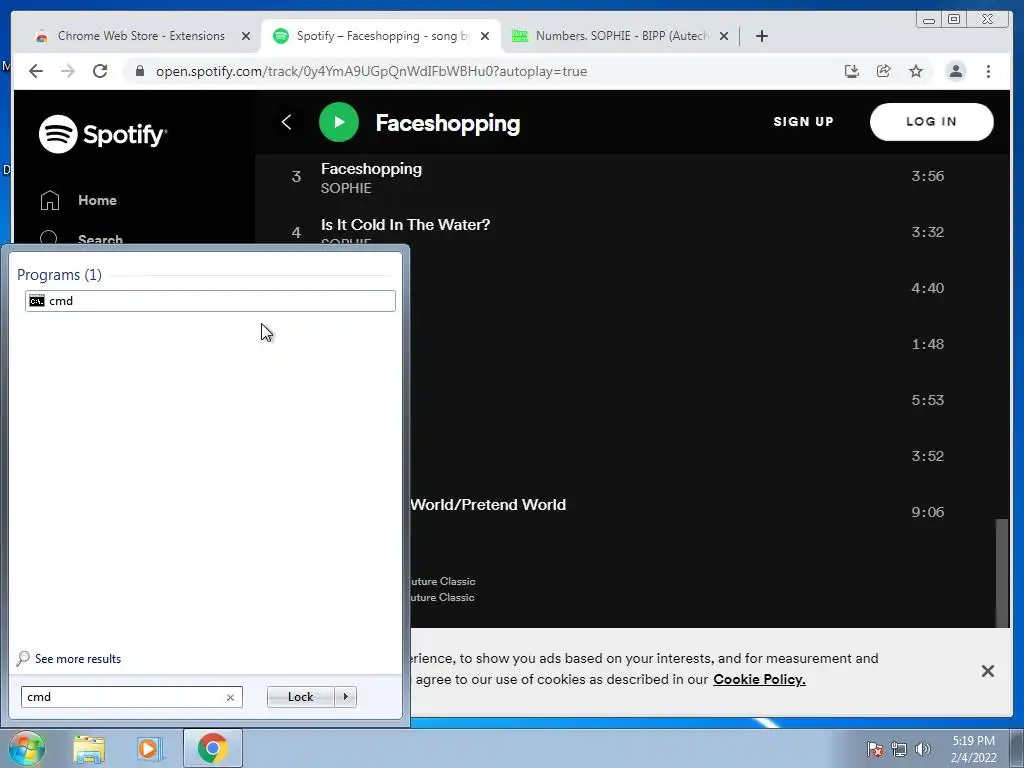This screenshot has width=1024, height=768.
Task: Click the Spotify page scrollbar thumb
Action: pyautogui.click(x=1002, y=572)
